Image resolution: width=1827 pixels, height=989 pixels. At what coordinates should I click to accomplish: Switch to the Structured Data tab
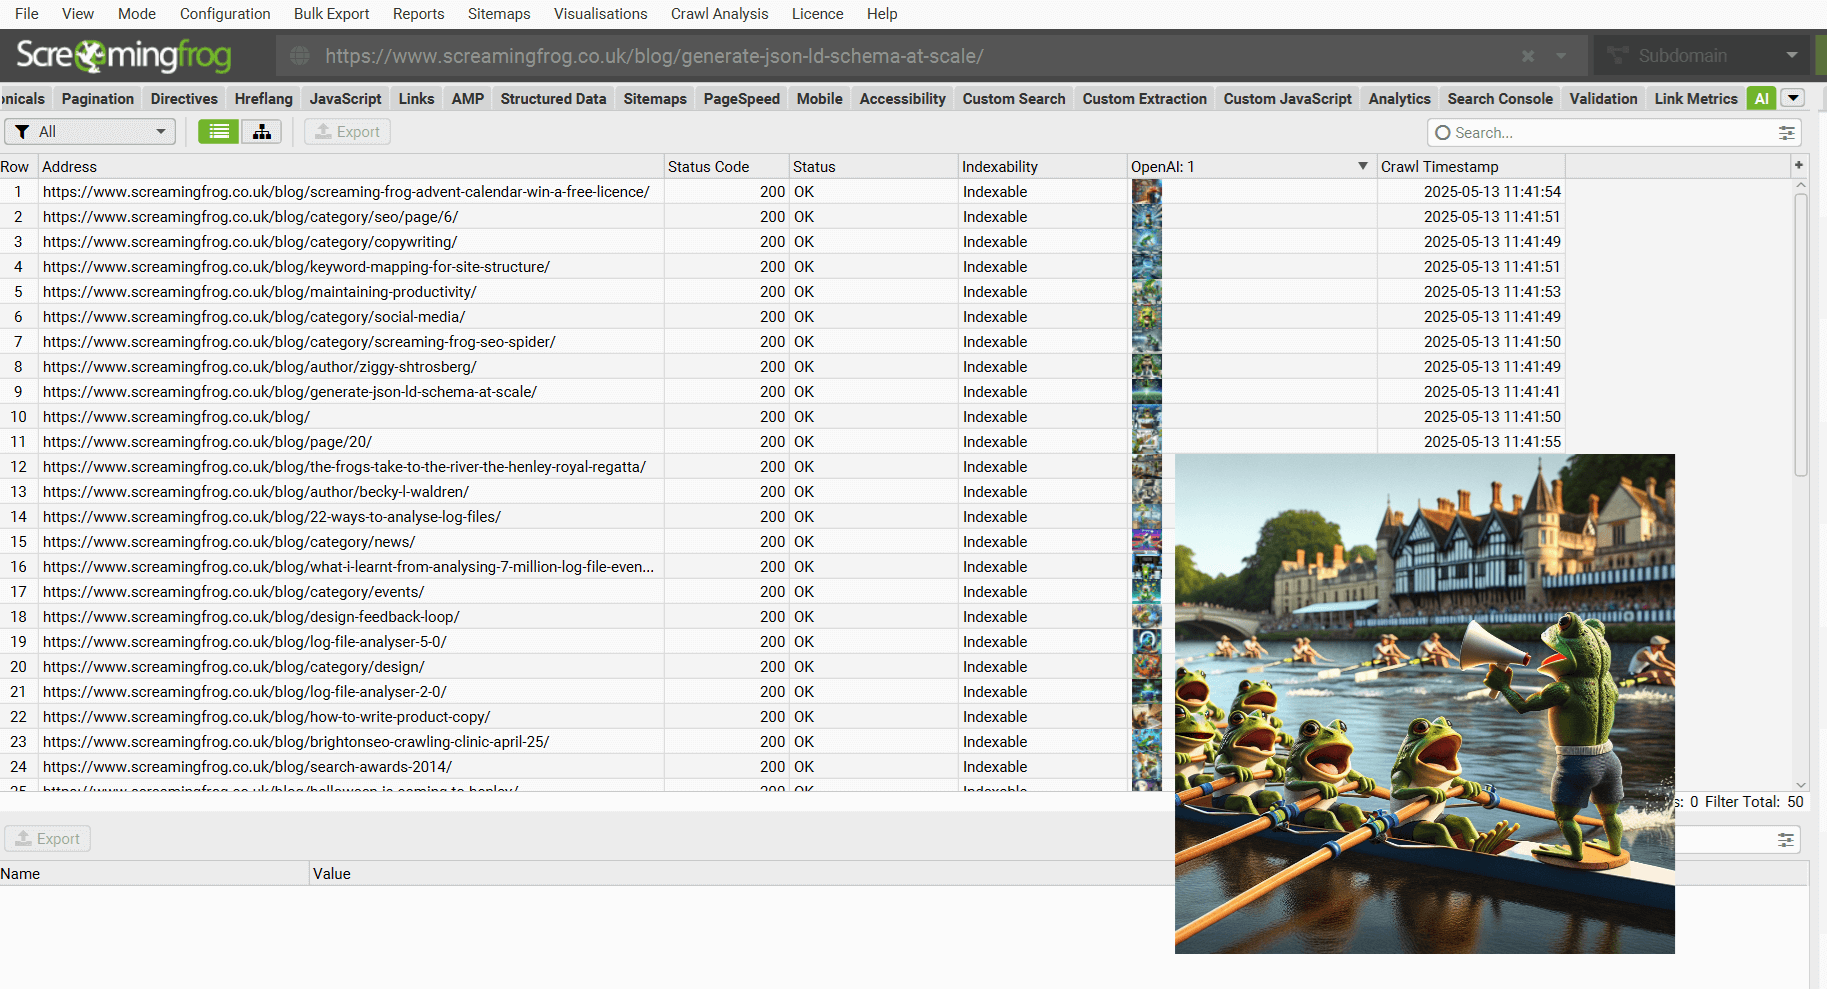[553, 99]
